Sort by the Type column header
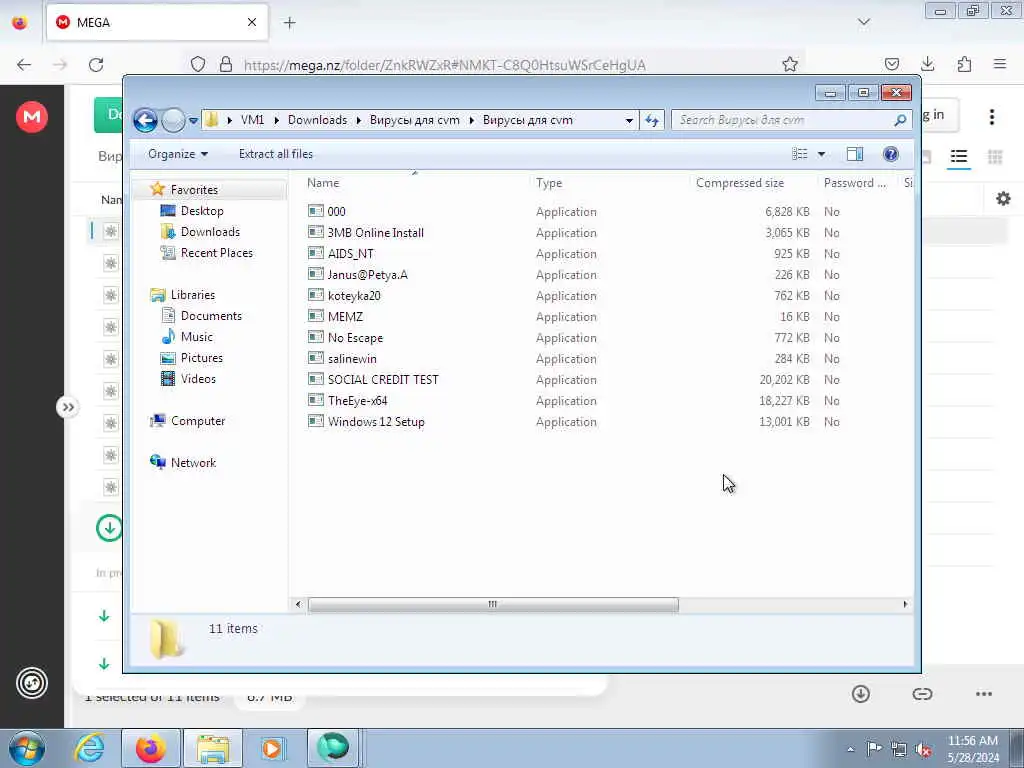The image size is (1024, 768). (x=549, y=183)
